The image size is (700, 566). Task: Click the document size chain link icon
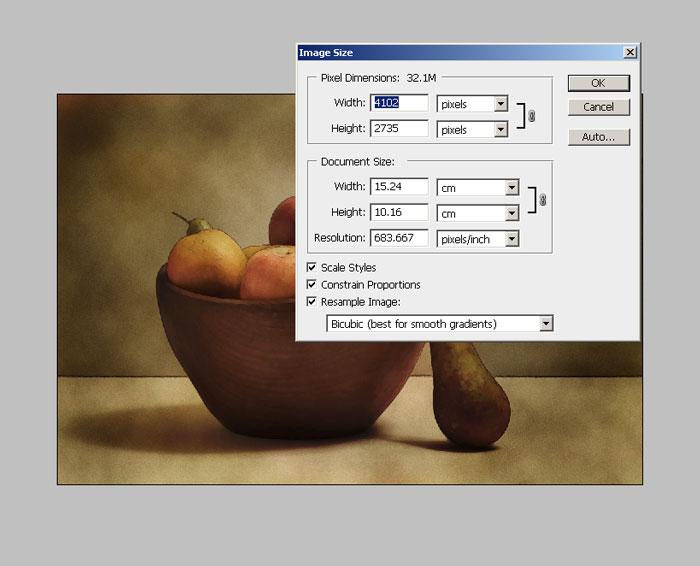[x=542, y=200]
